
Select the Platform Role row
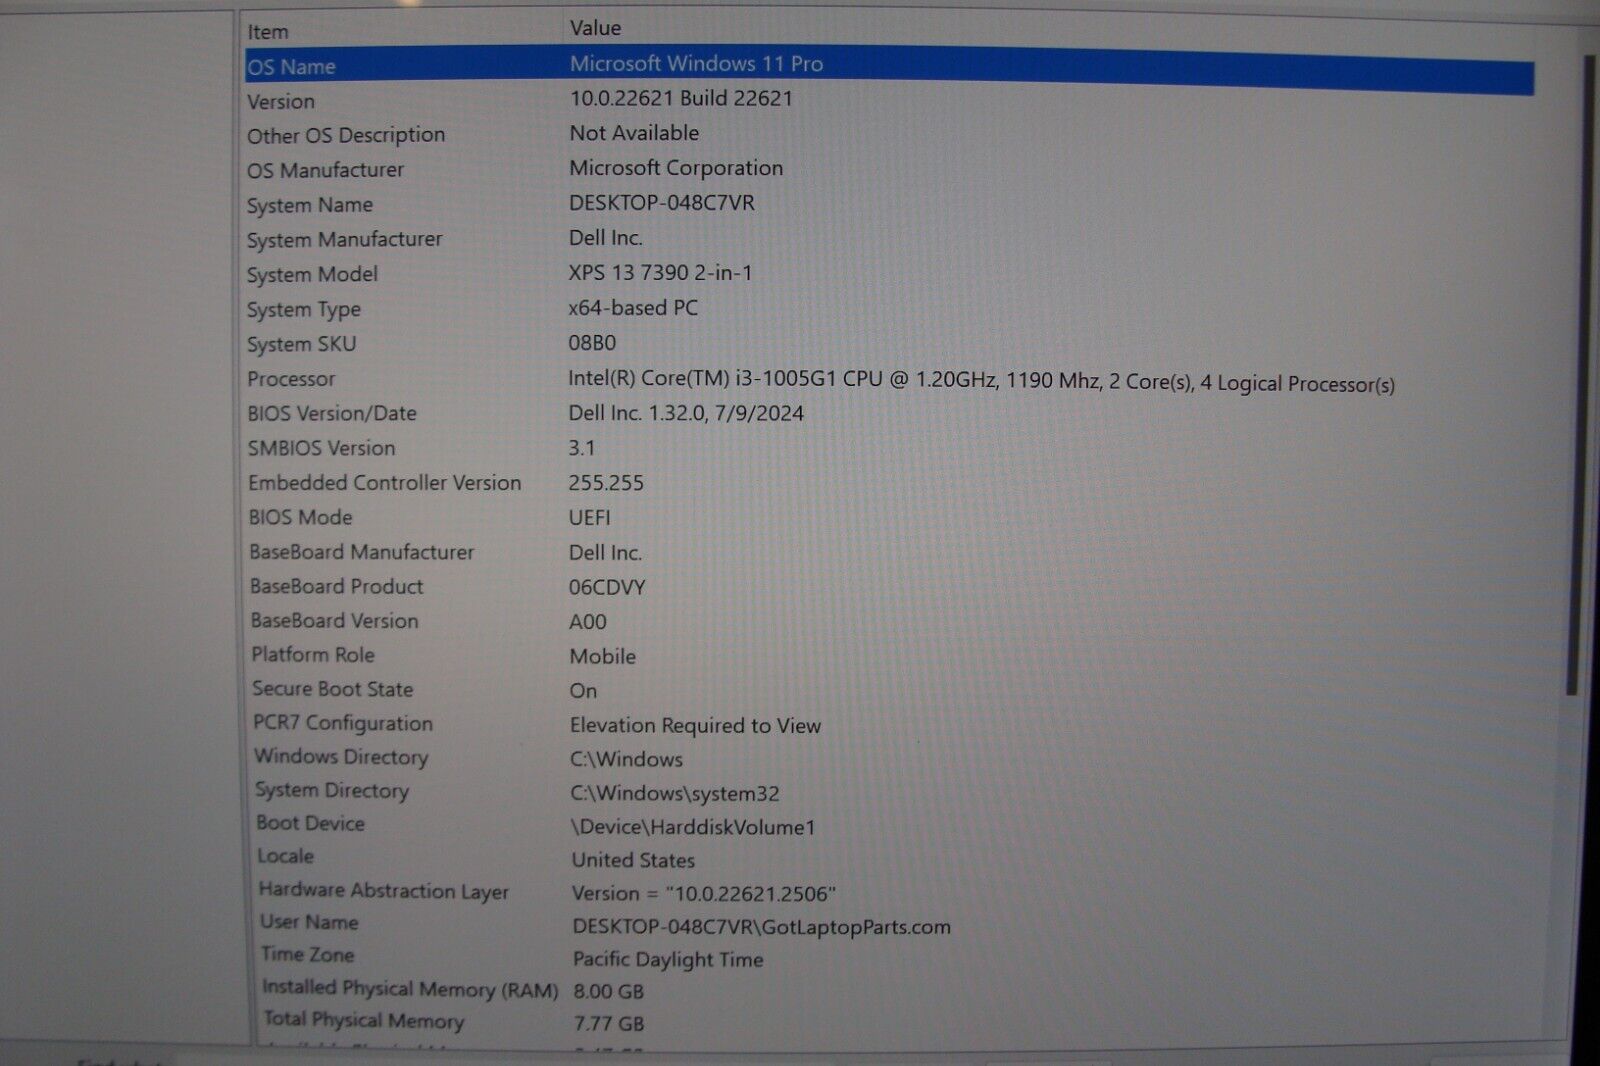point(313,655)
